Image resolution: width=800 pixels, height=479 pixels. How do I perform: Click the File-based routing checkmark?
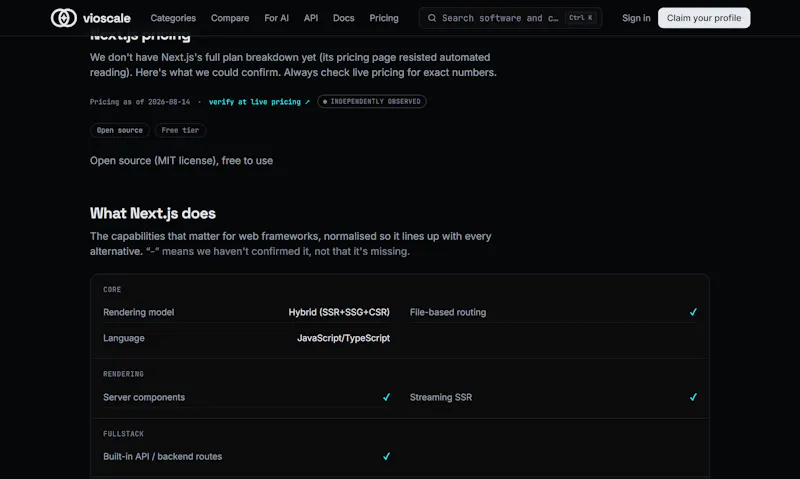(693, 312)
